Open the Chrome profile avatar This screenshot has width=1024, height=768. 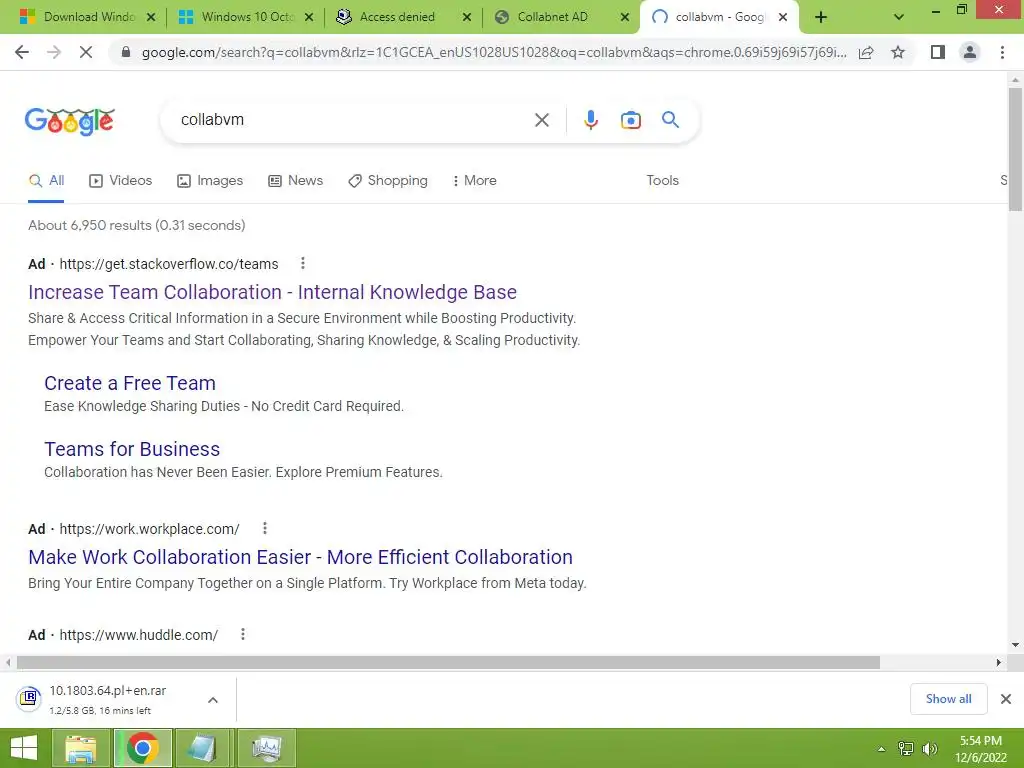[970, 52]
